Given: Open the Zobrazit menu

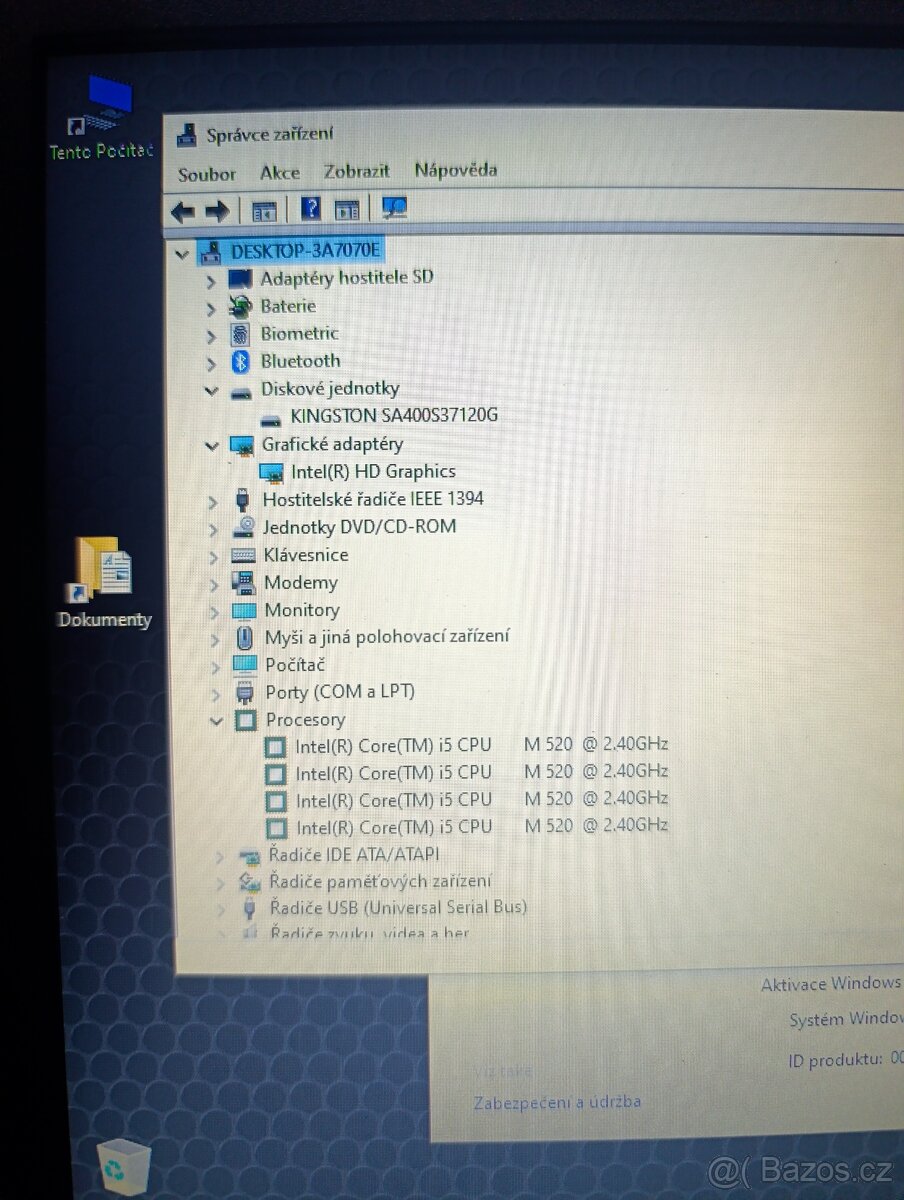Looking at the screenshot, I should [356, 171].
